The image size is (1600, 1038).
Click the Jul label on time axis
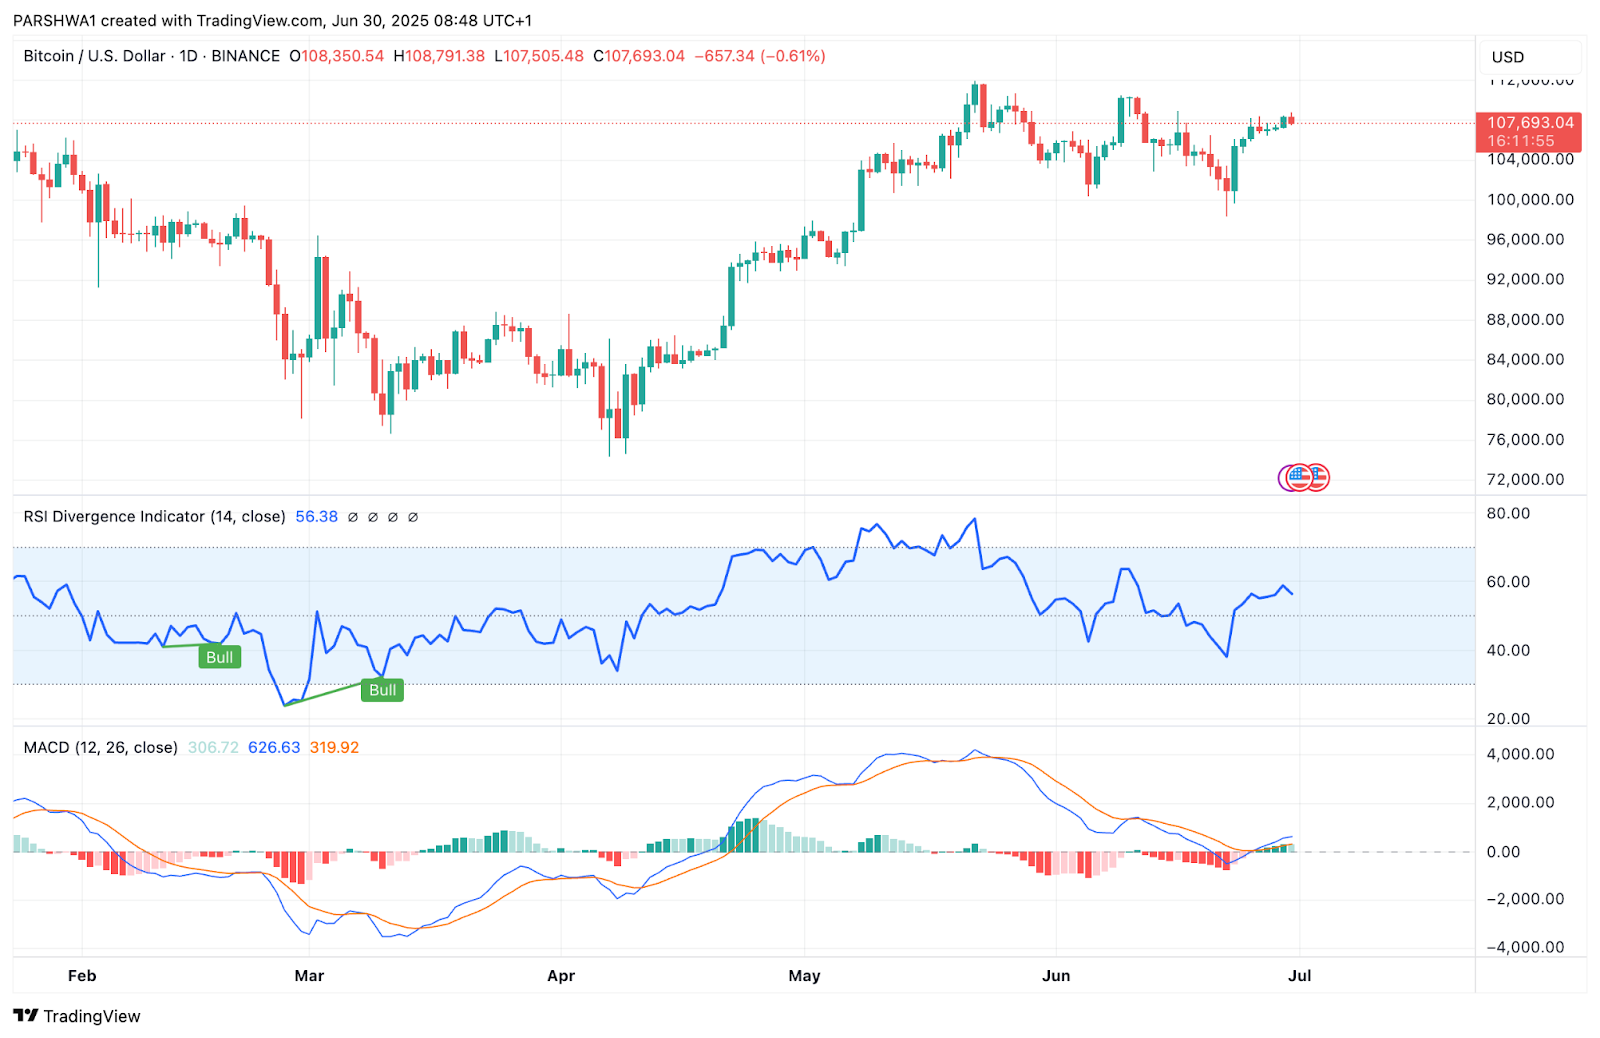[x=1299, y=976]
